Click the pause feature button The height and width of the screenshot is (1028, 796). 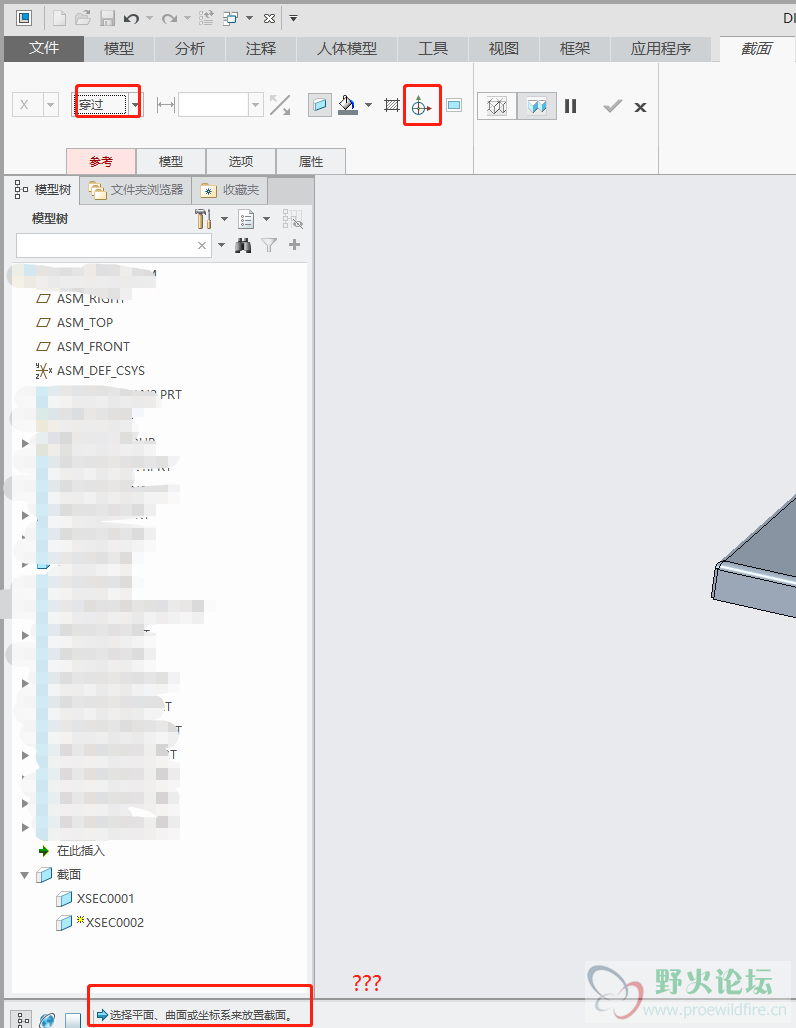[570, 106]
